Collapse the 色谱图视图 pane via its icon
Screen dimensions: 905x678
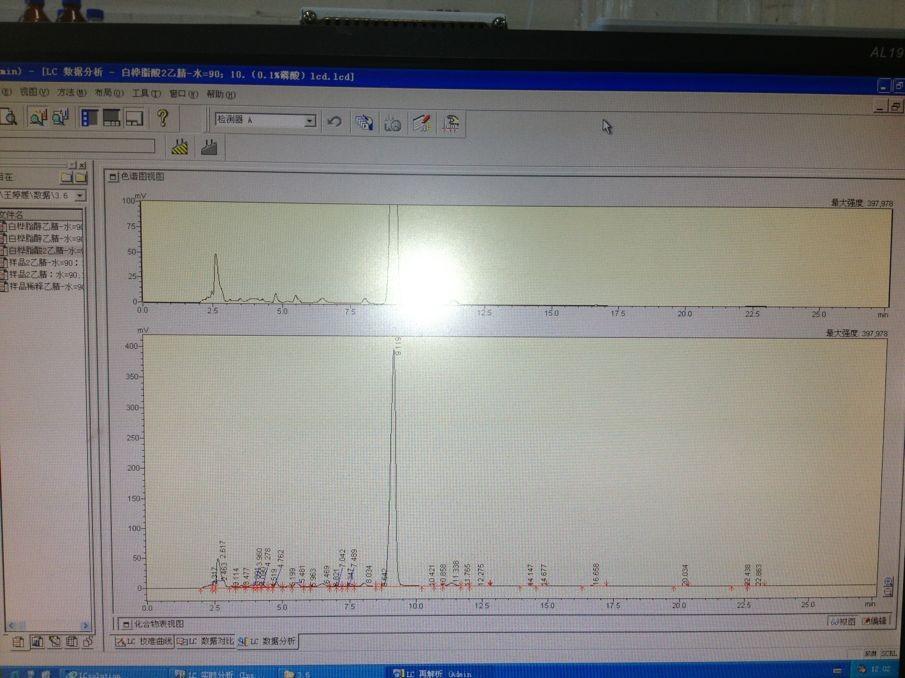click(113, 177)
